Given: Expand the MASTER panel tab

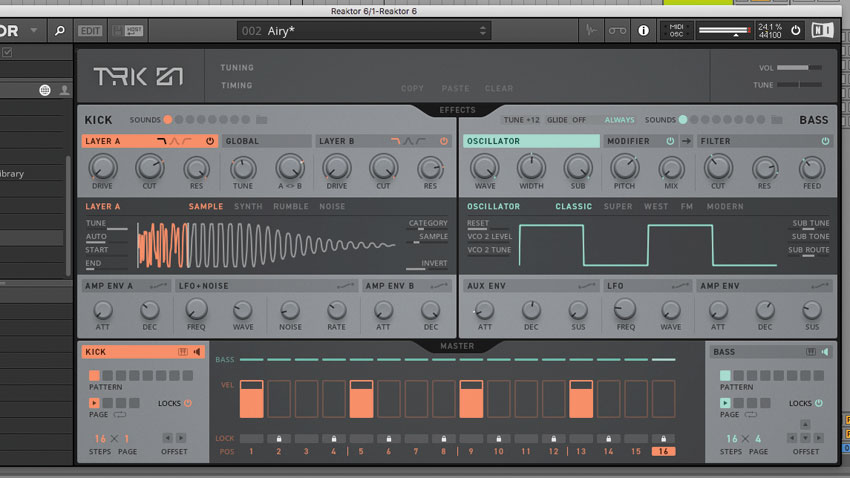Looking at the screenshot, I should point(457,346).
